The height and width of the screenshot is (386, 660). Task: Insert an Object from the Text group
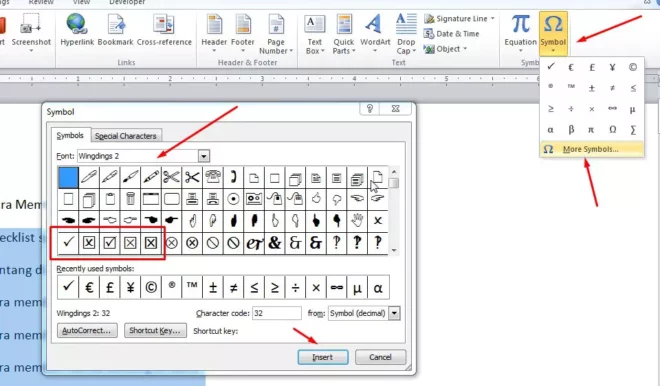coord(445,49)
